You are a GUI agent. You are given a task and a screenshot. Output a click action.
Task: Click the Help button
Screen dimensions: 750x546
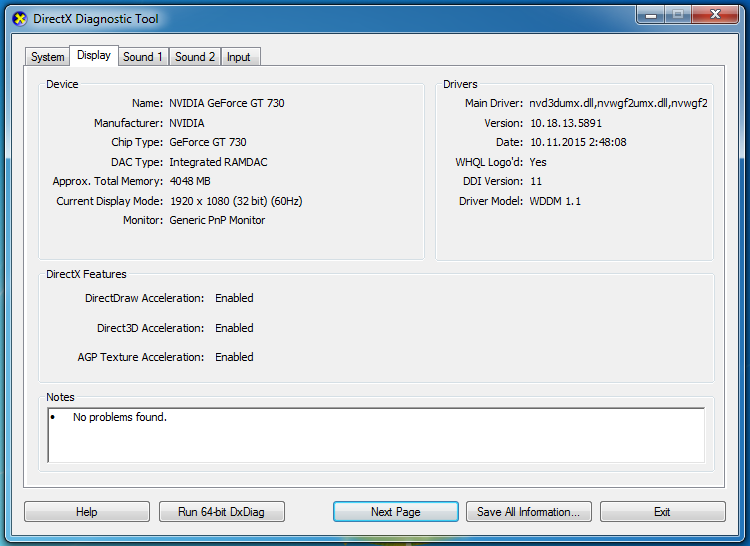[x=87, y=512]
